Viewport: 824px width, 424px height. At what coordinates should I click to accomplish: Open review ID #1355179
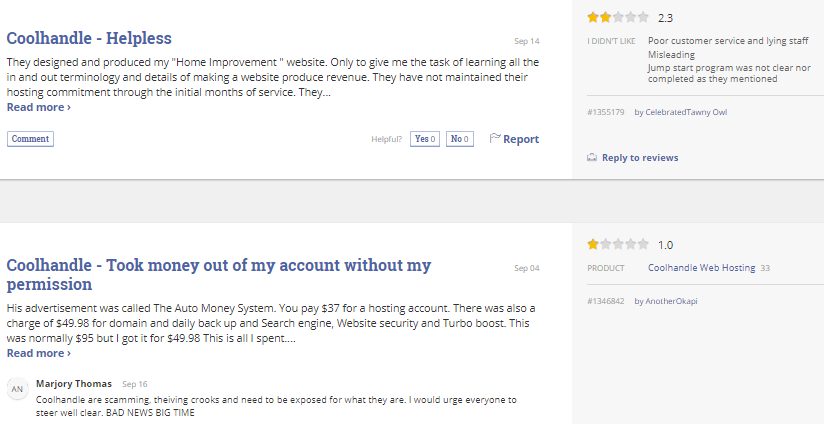606,112
